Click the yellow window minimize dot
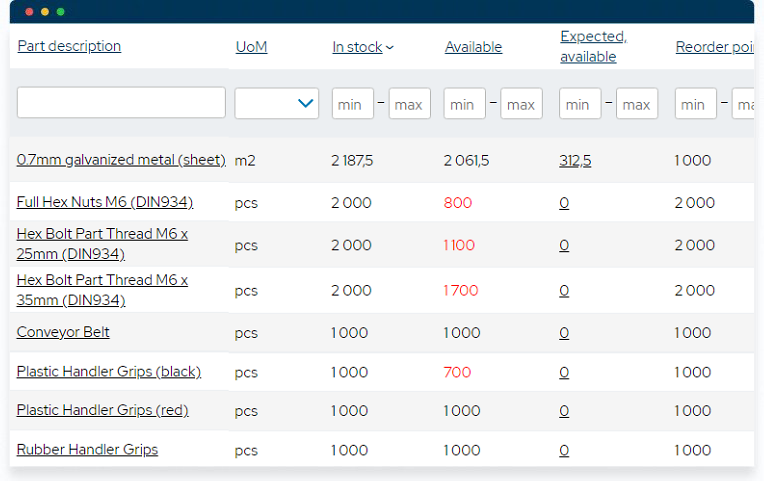The width and height of the screenshot is (764, 481). pos(45,12)
